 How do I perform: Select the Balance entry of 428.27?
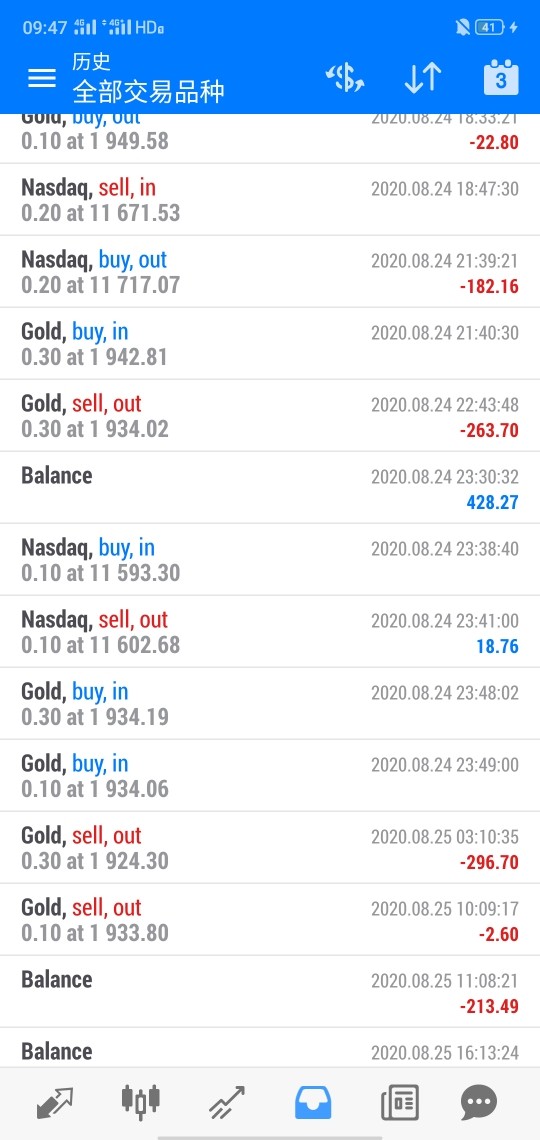click(x=270, y=488)
